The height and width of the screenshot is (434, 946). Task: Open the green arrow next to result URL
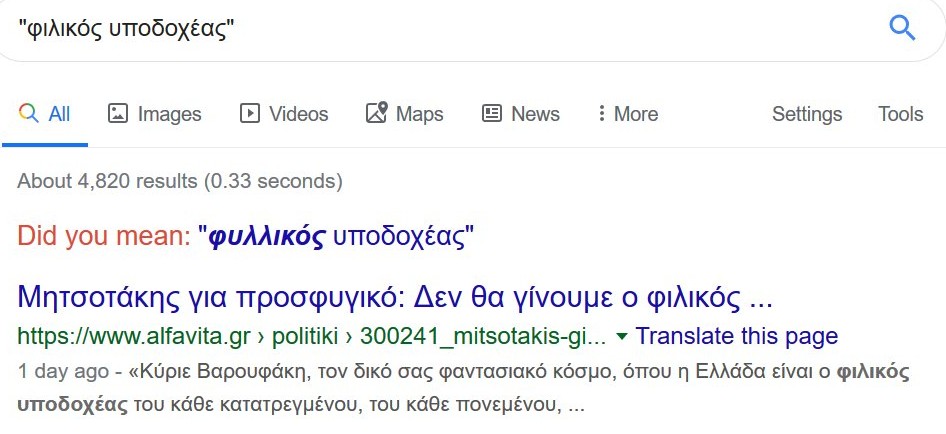click(x=622, y=335)
